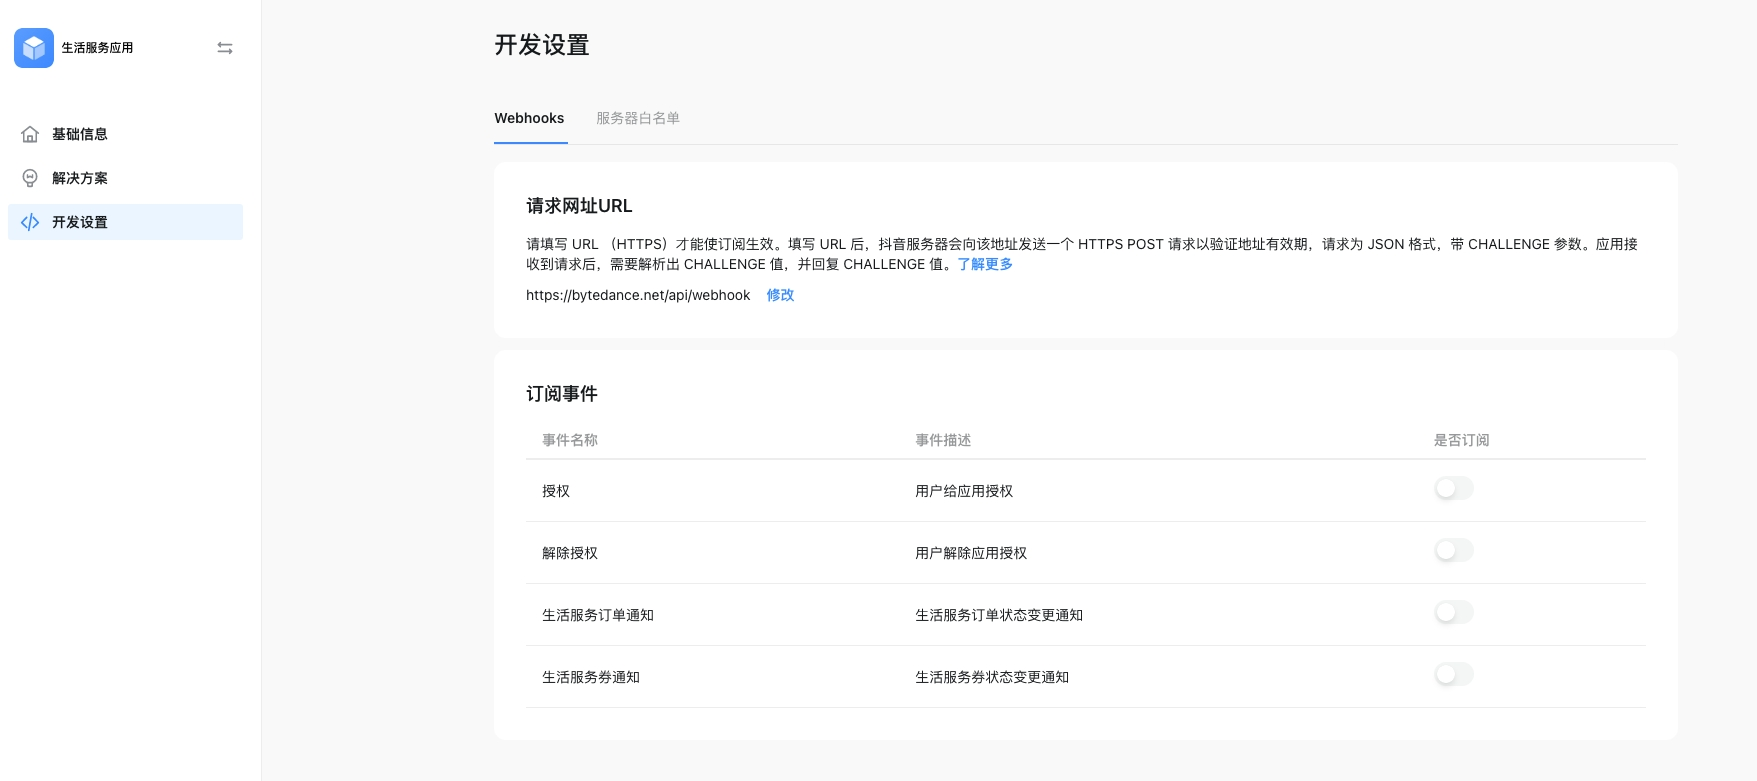The width and height of the screenshot is (1757, 781).
Task: Click the code brackets icon beside 开发设置
Action: (30, 222)
